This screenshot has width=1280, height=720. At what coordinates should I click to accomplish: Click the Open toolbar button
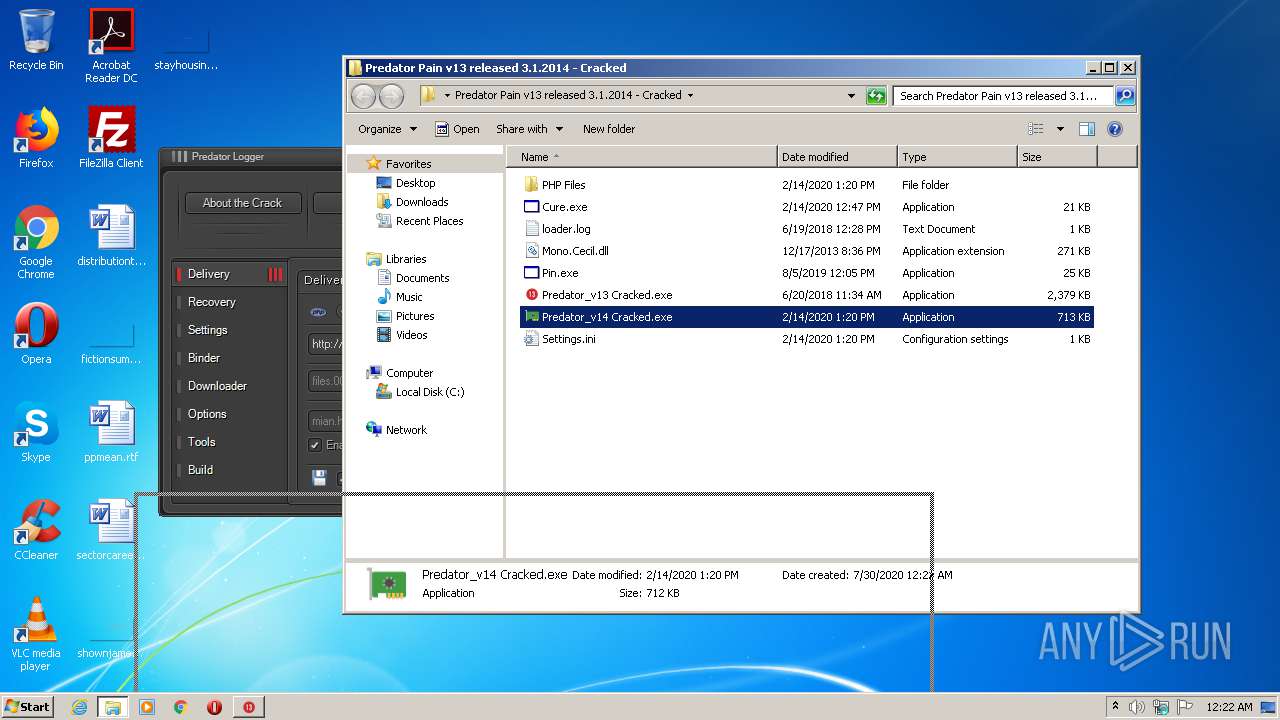coord(457,129)
